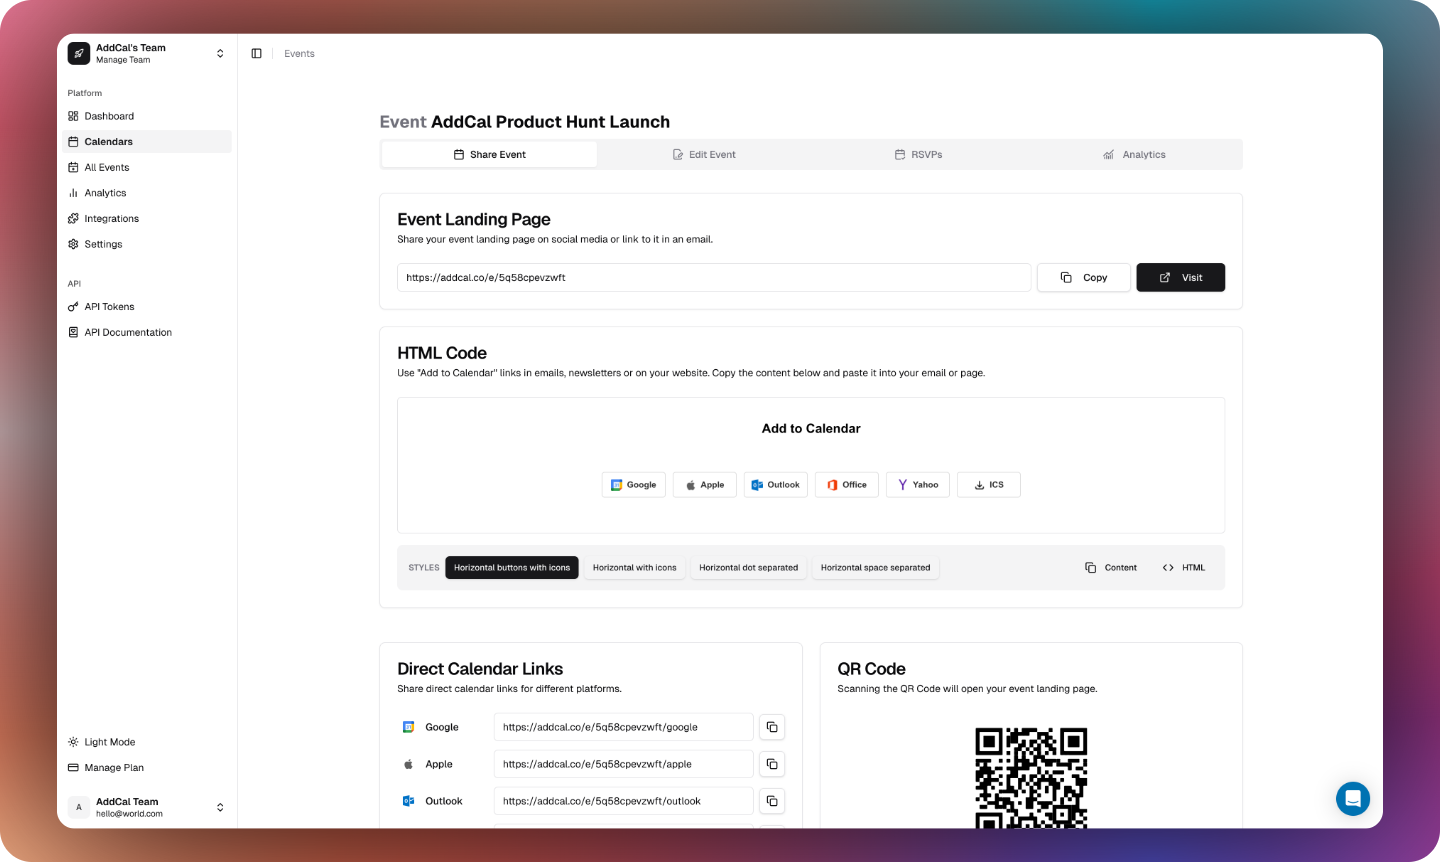Copy the Google direct calendar link
Screen dimensions: 1440x862
tap(772, 727)
